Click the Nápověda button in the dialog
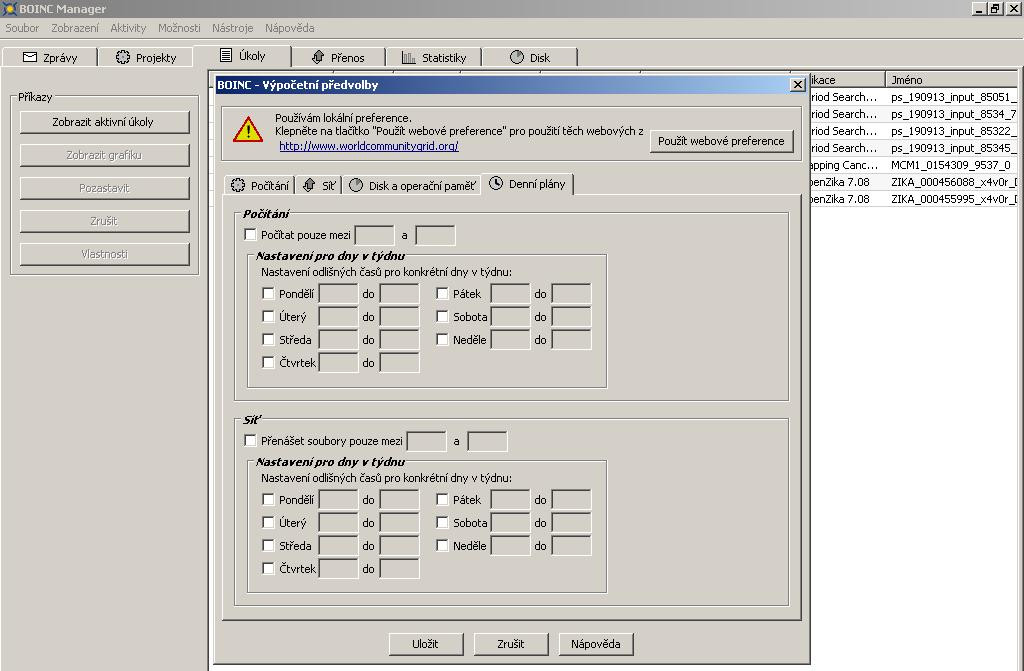The image size is (1024, 671). pyautogui.click(x=596, y=644)
